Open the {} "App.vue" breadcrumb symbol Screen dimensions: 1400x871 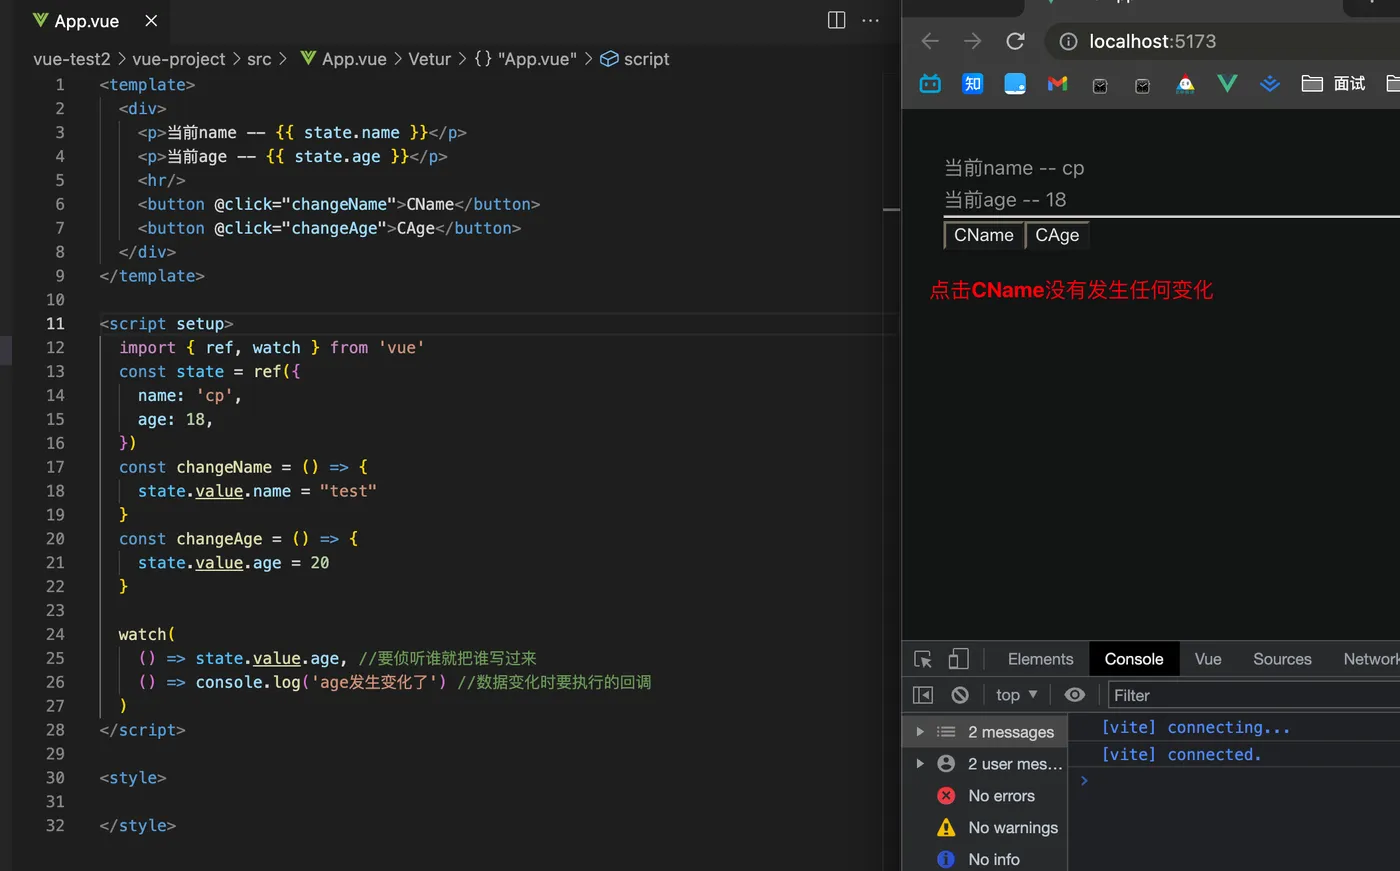[x=525, y=59]
